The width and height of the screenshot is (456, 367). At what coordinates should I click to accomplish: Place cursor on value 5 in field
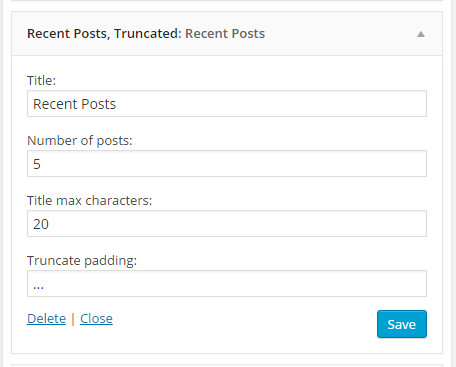[37, 164]
